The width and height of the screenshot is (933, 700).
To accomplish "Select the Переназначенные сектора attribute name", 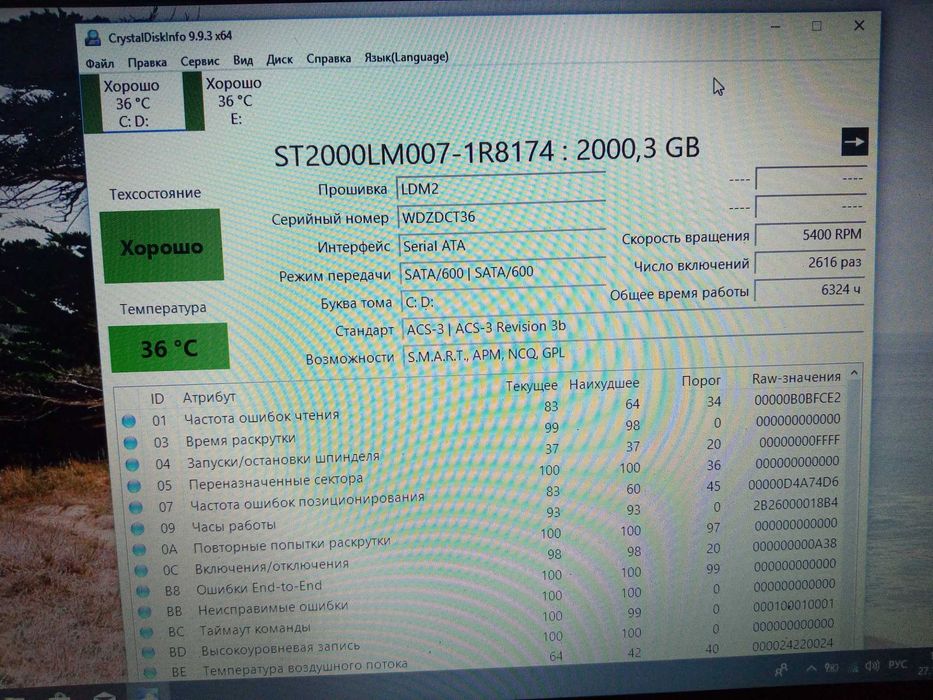I will 275,481.
